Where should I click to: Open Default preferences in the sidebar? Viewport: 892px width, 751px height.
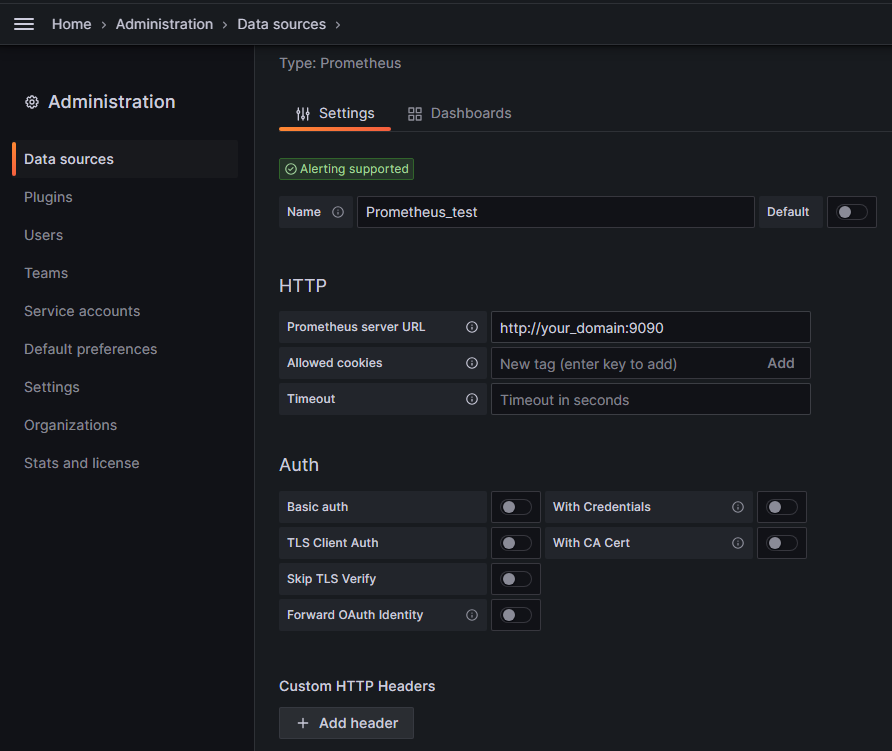pos(90,349)
